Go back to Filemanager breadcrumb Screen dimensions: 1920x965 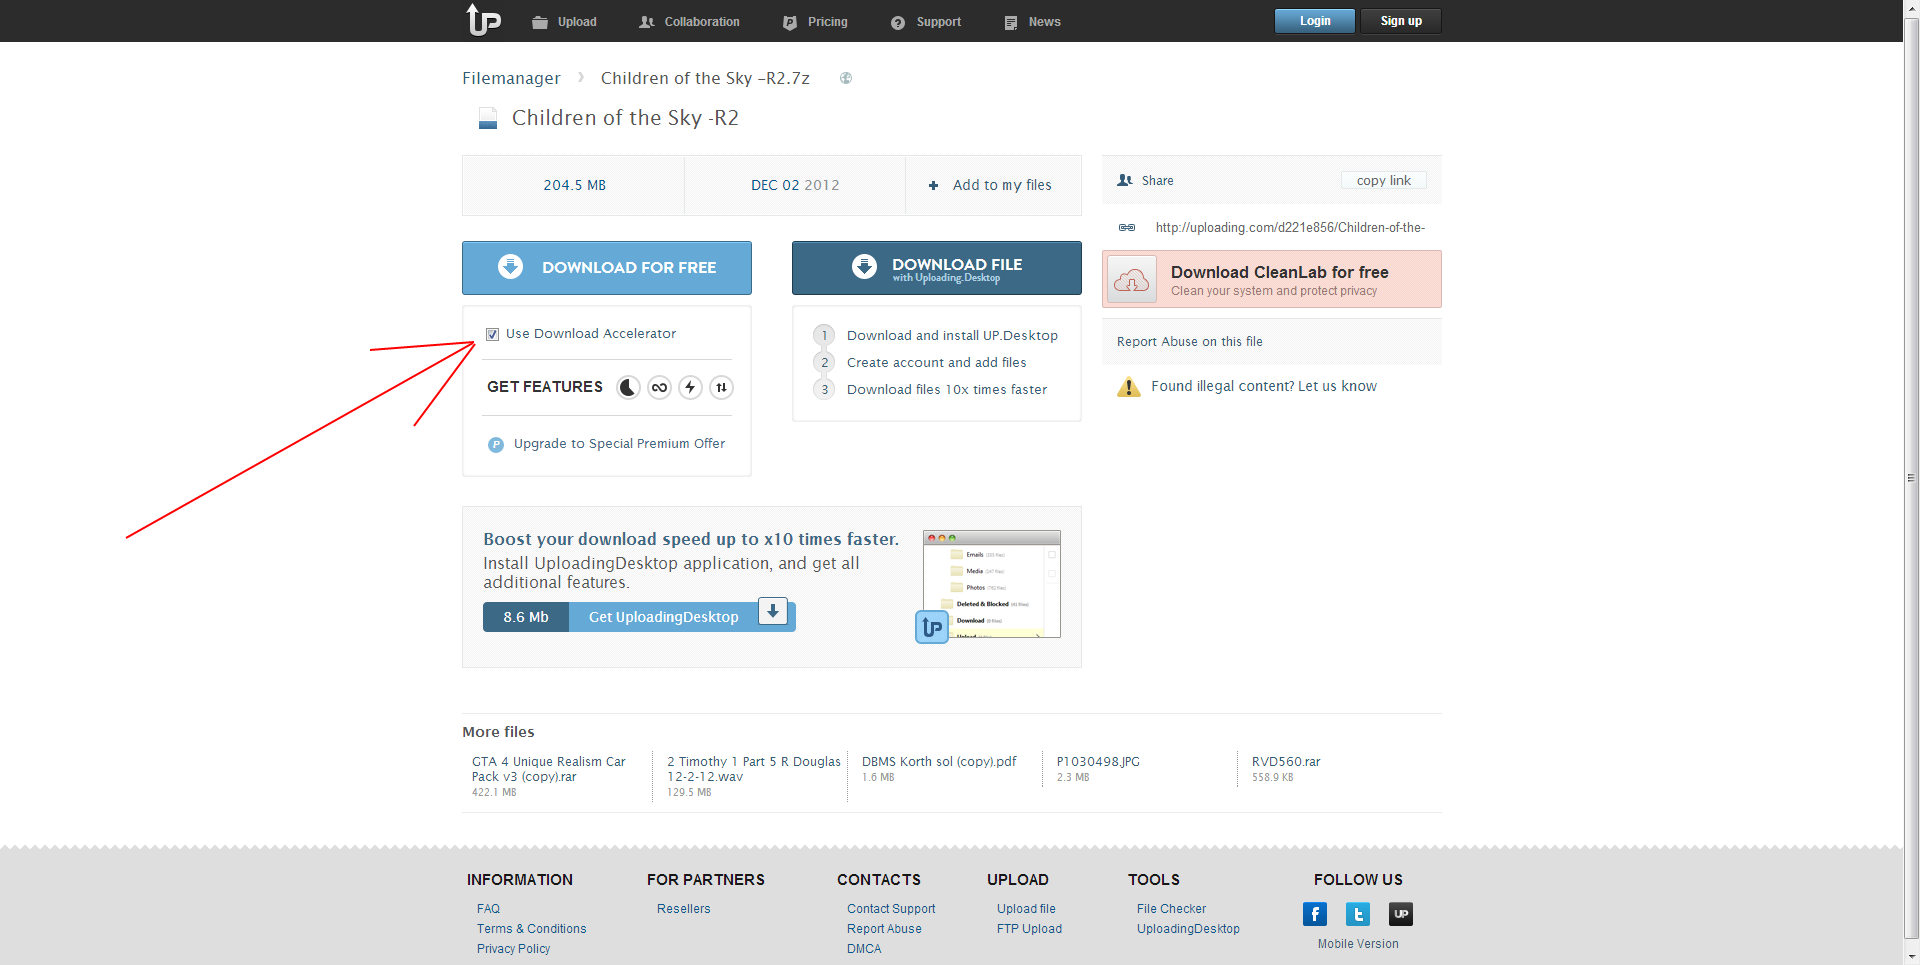point(511,78)
